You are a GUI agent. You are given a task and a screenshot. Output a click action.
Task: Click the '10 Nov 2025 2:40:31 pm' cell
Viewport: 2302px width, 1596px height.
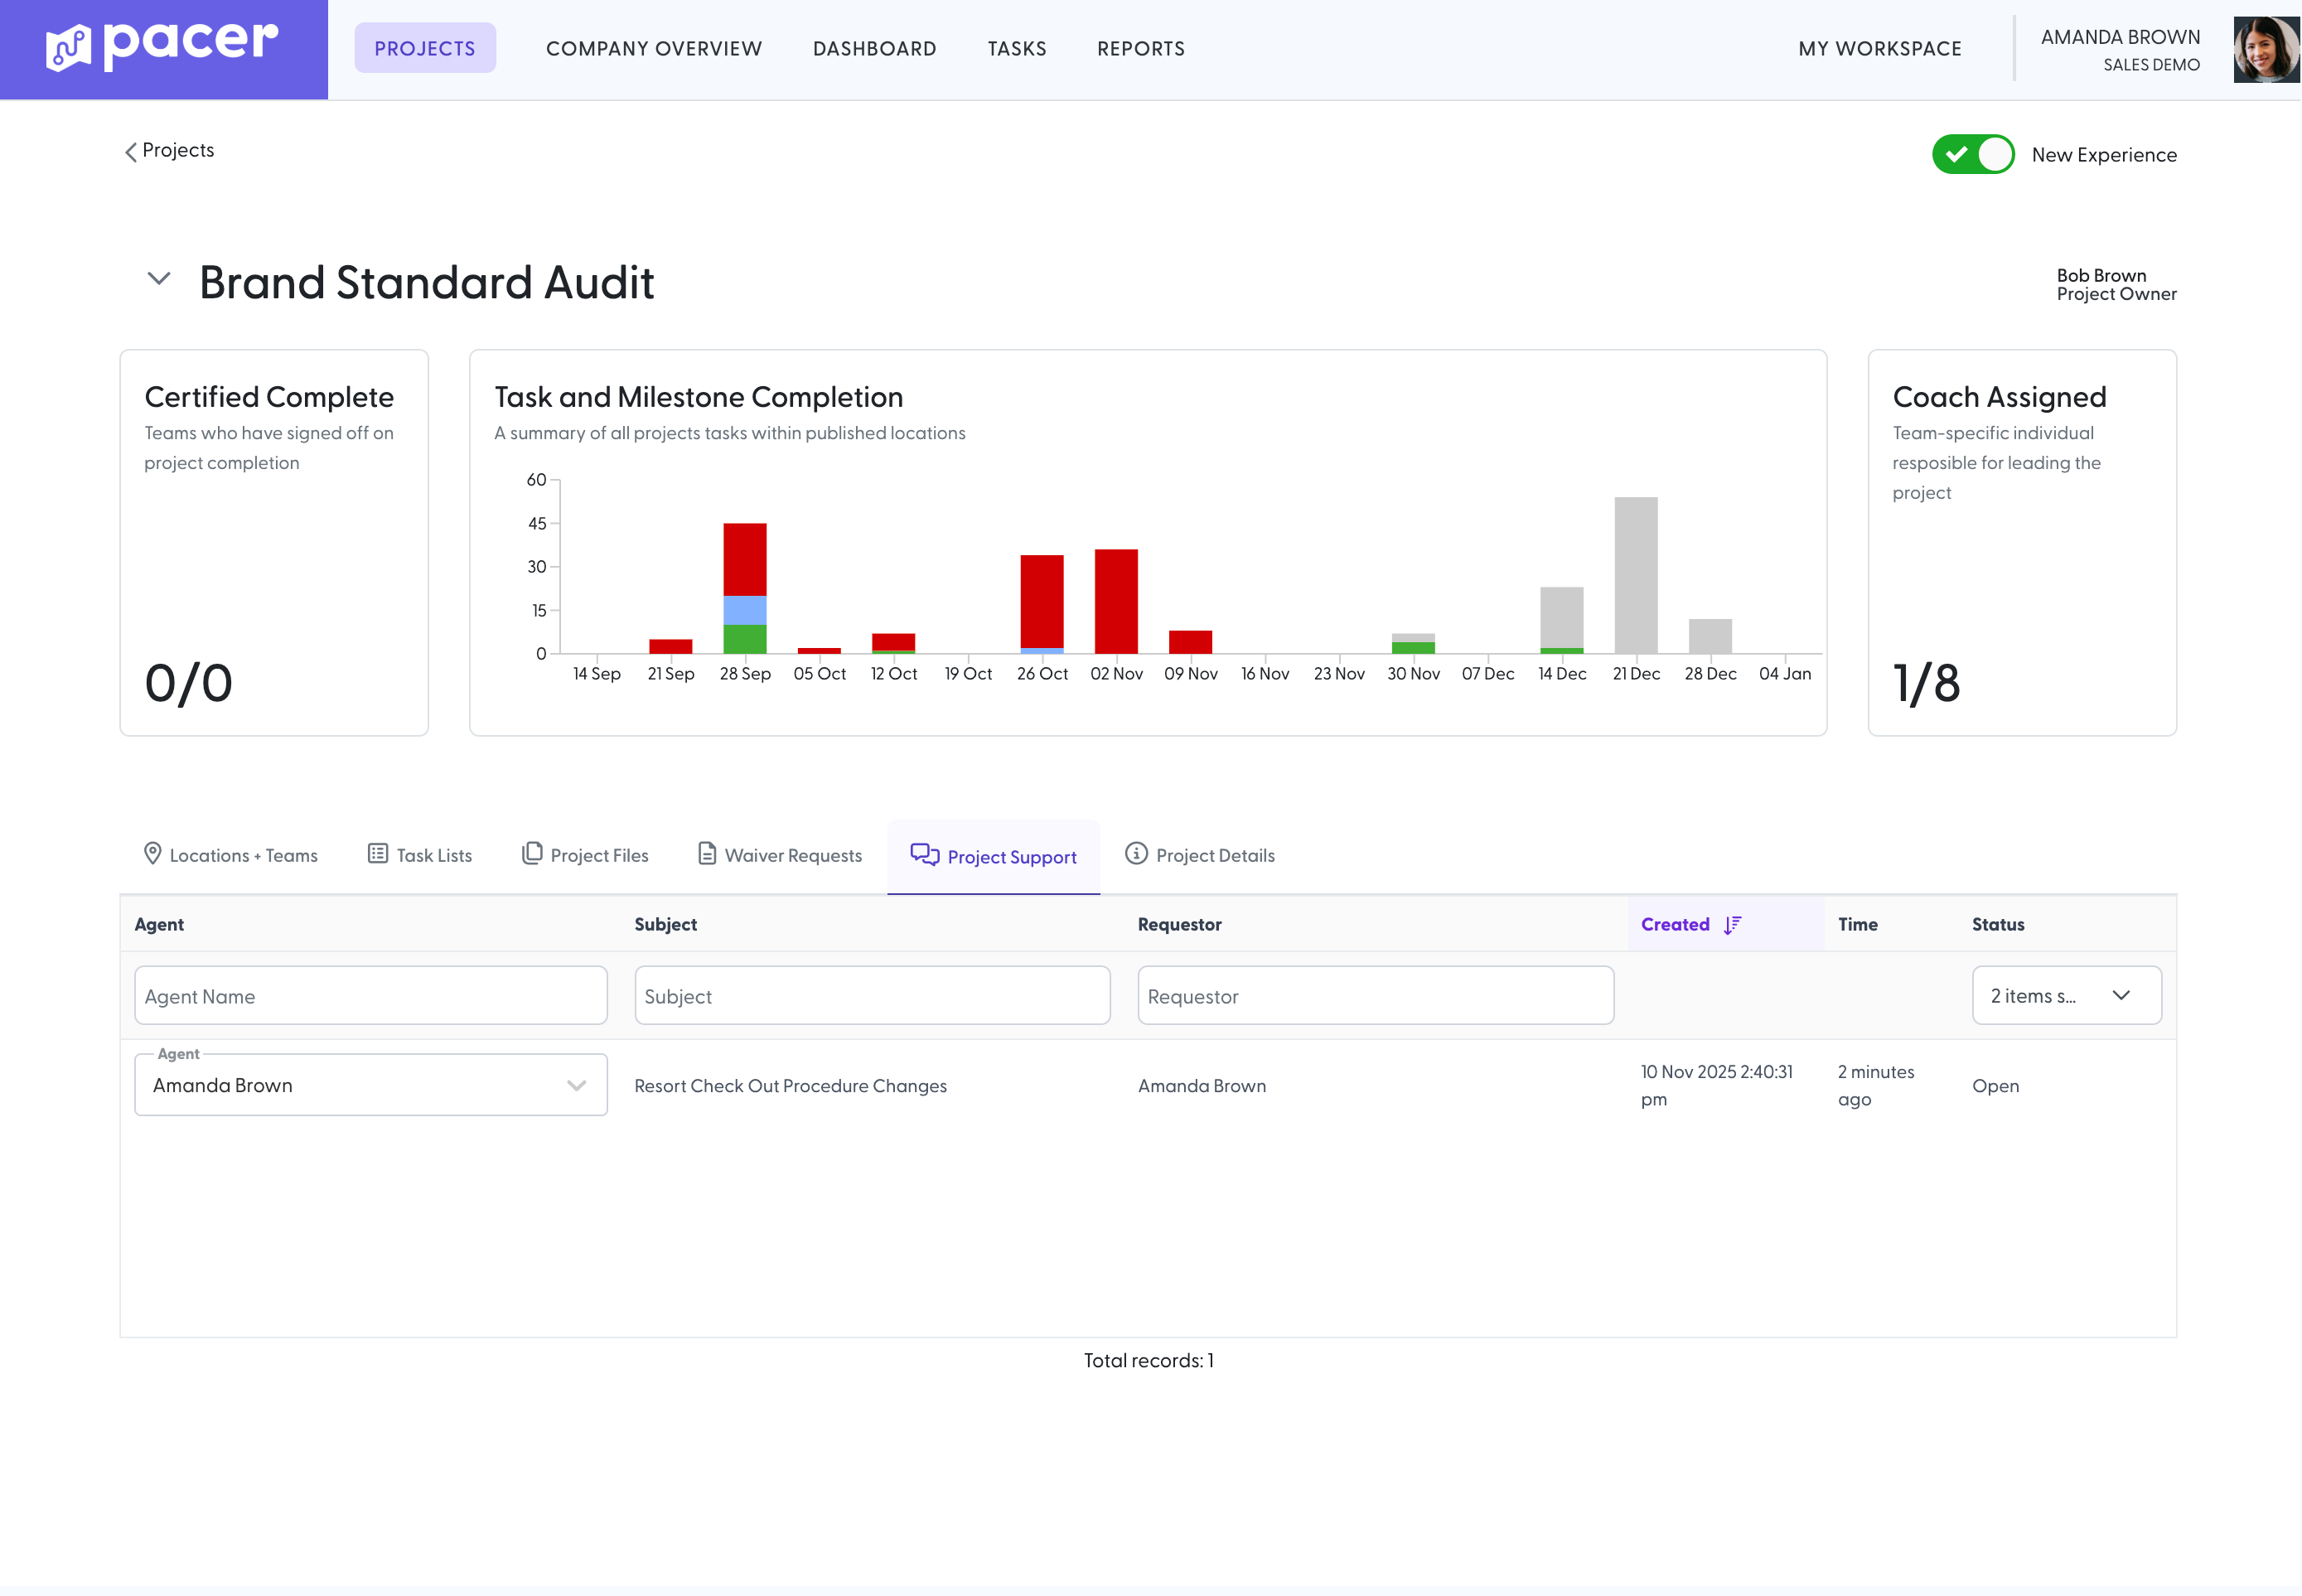pos(1717,1085)
